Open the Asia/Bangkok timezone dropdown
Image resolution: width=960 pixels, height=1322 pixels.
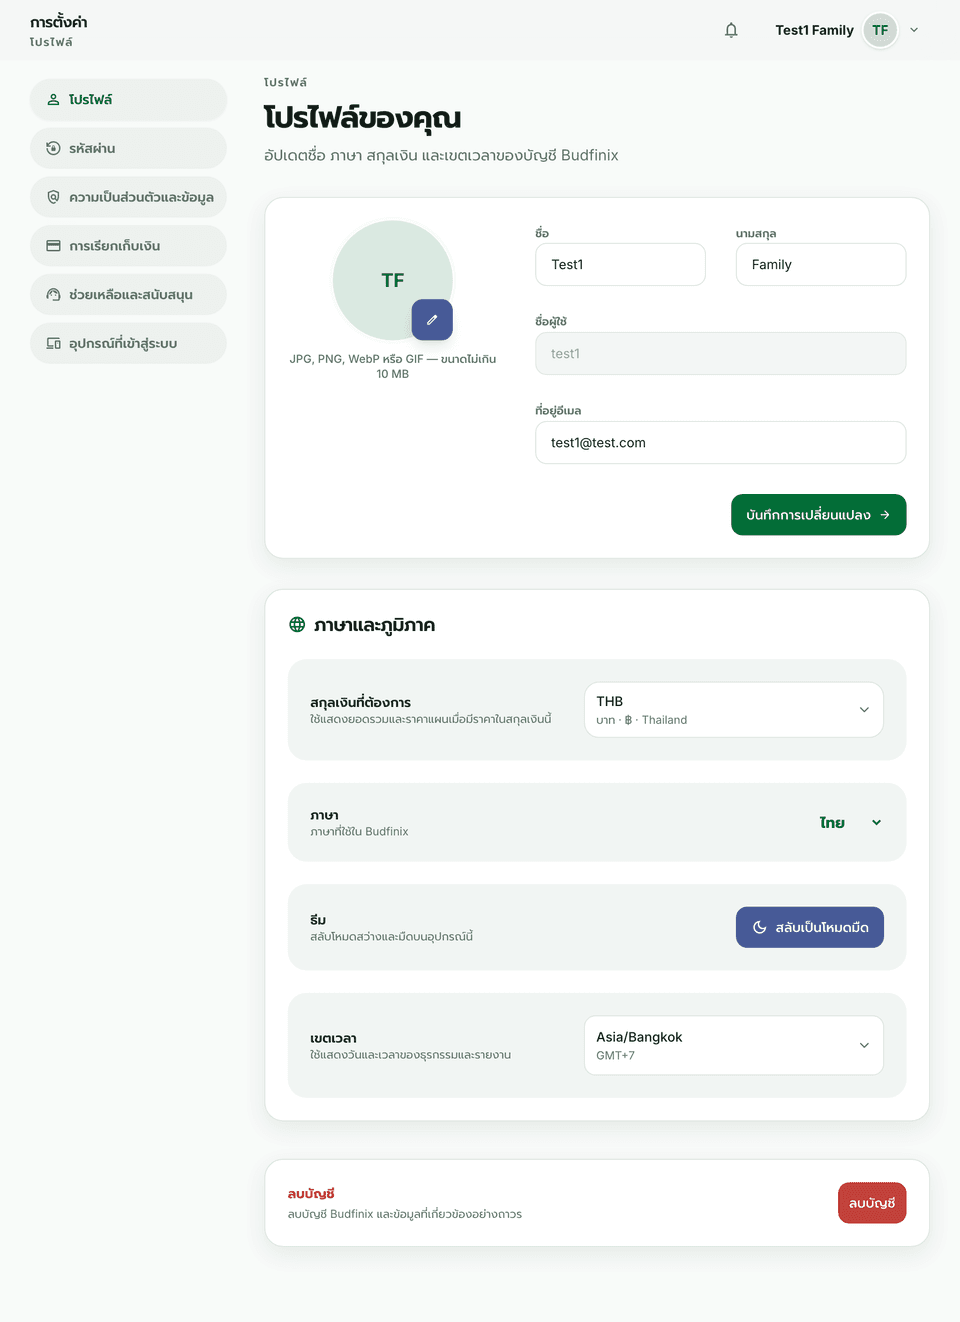coord(734,1046)
